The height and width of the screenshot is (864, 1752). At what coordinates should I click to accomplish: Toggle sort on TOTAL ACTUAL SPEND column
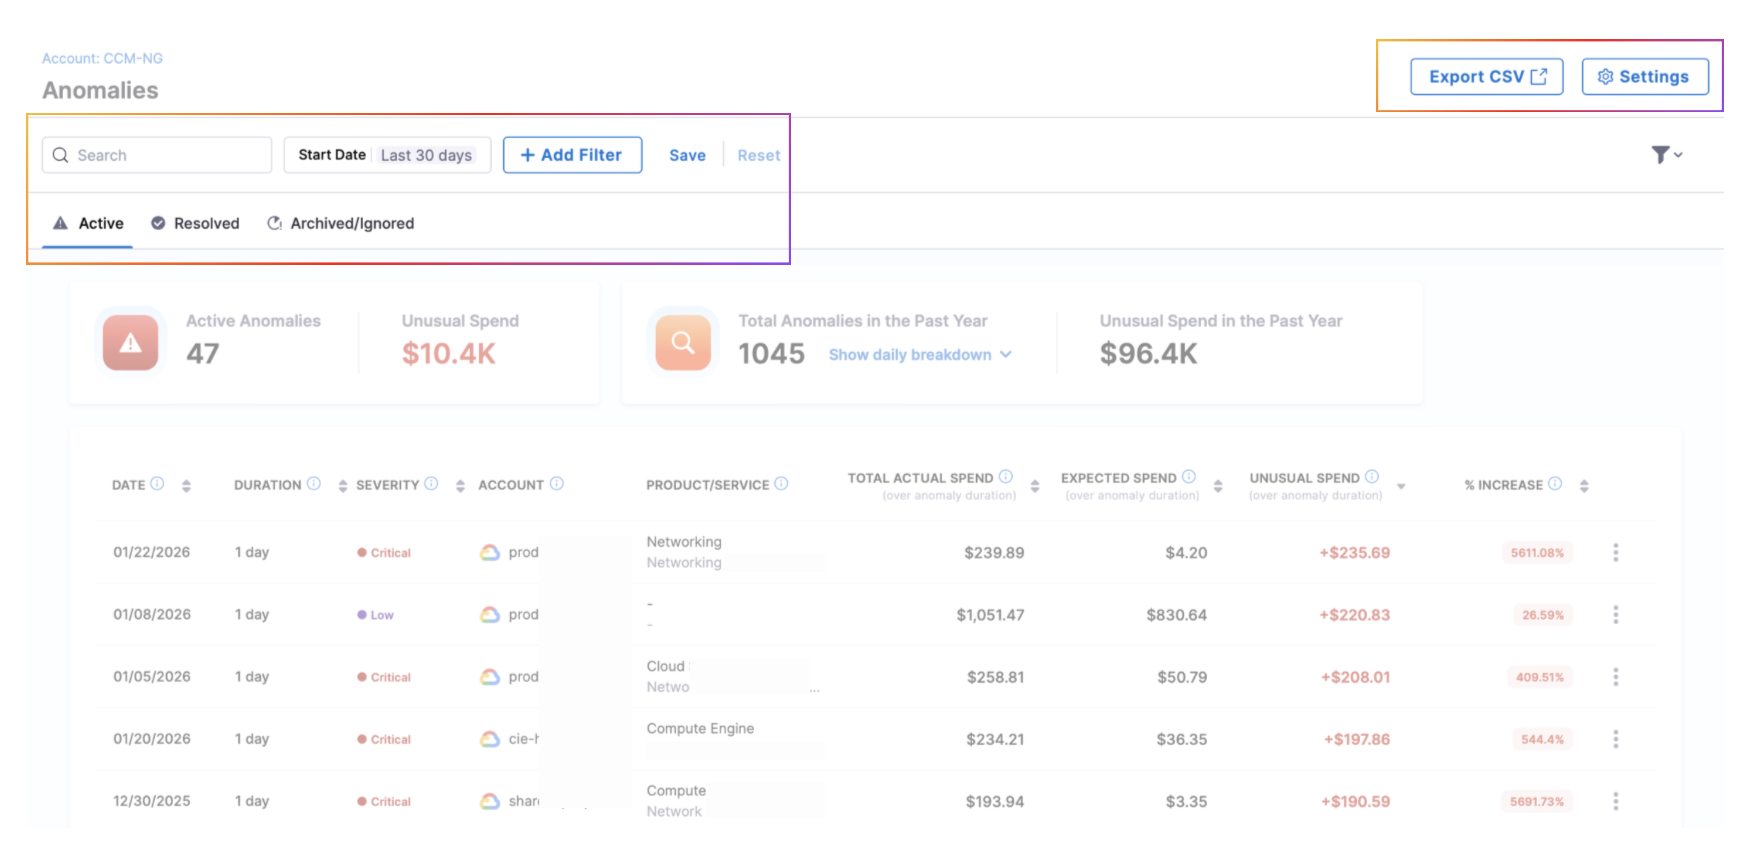[x=1035, y=486]
